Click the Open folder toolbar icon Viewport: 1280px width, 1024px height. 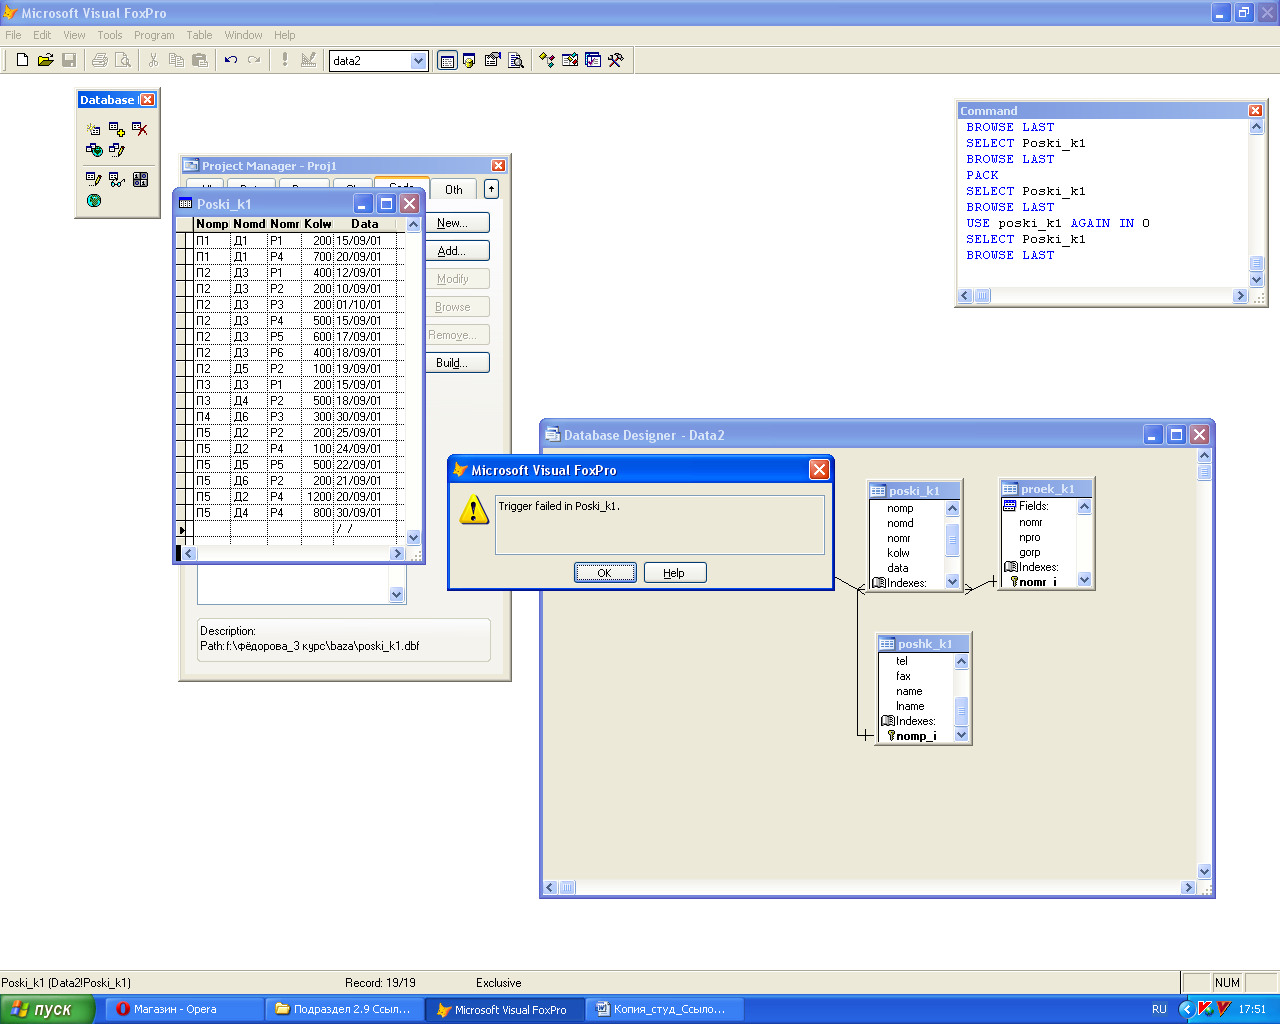point(45,60)
